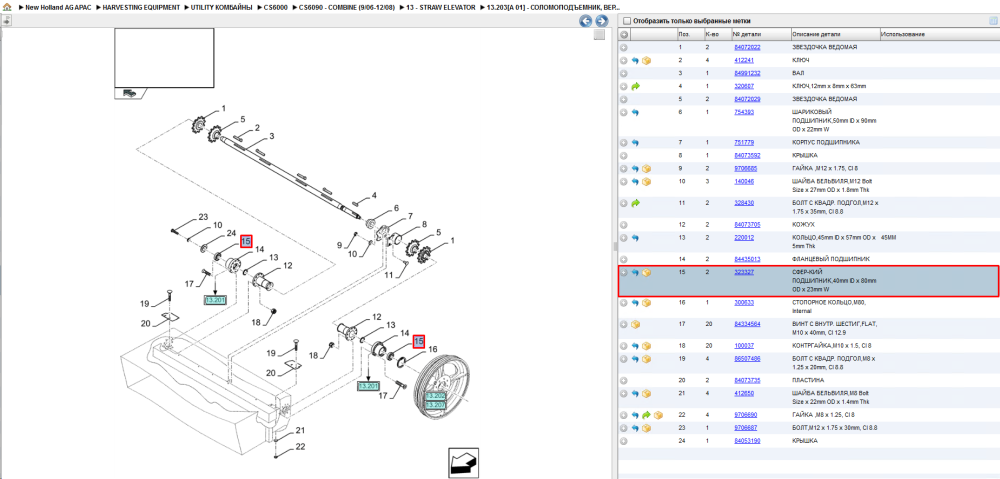Click the box icon in the row for part 9706690
This screenshot has height=479, width=1000.
pyautogui.click(x=658, y=415)
